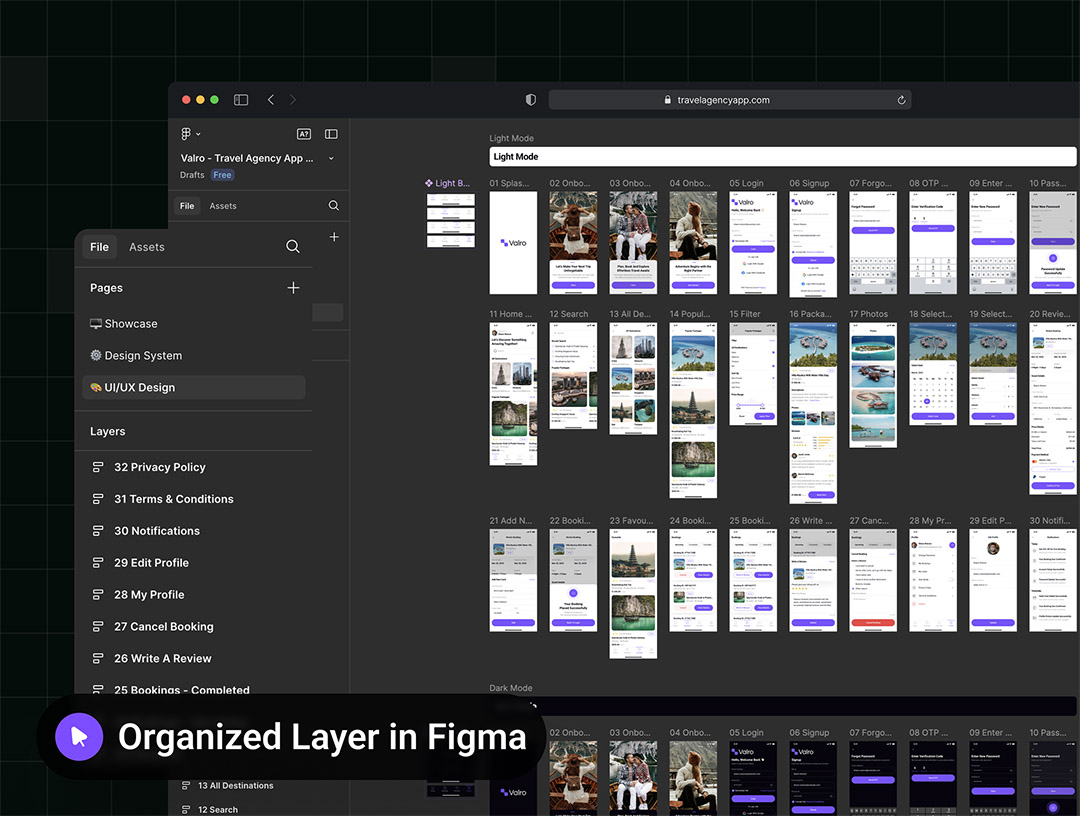This screenshot has width=1080, height=816.
Task: Switch to the Assets tab in zoomed panel
Action: tap(146, 247)
